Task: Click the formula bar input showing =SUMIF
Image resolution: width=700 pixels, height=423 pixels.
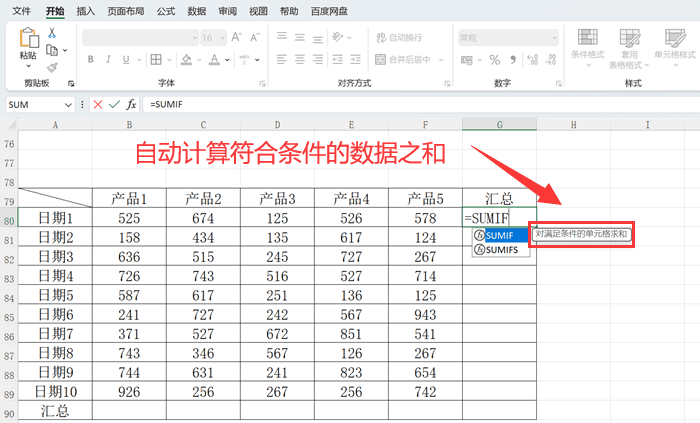Action: point(421,104)
